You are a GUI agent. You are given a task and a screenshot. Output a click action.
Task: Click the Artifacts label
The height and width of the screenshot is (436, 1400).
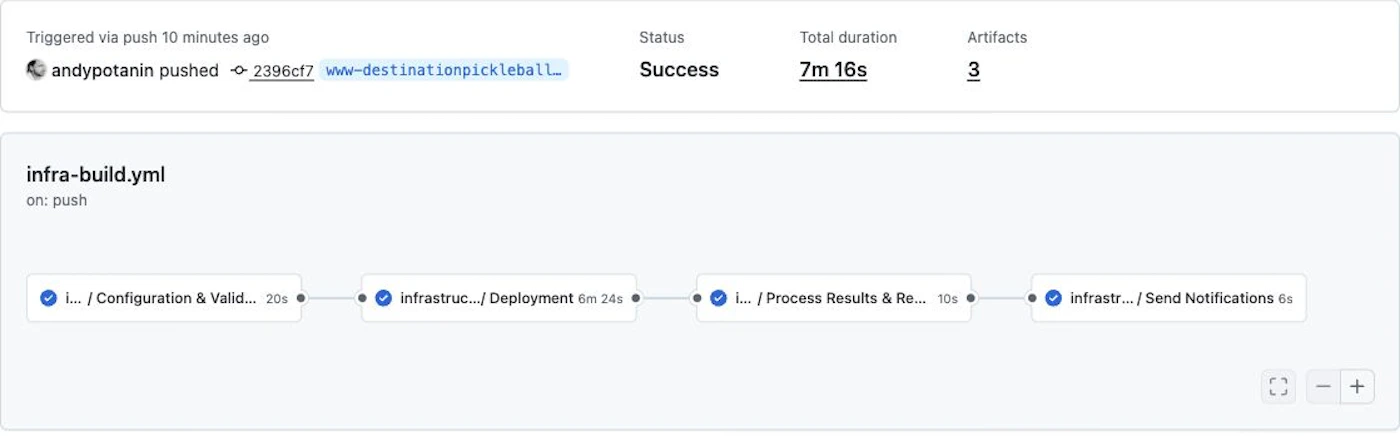997,37
